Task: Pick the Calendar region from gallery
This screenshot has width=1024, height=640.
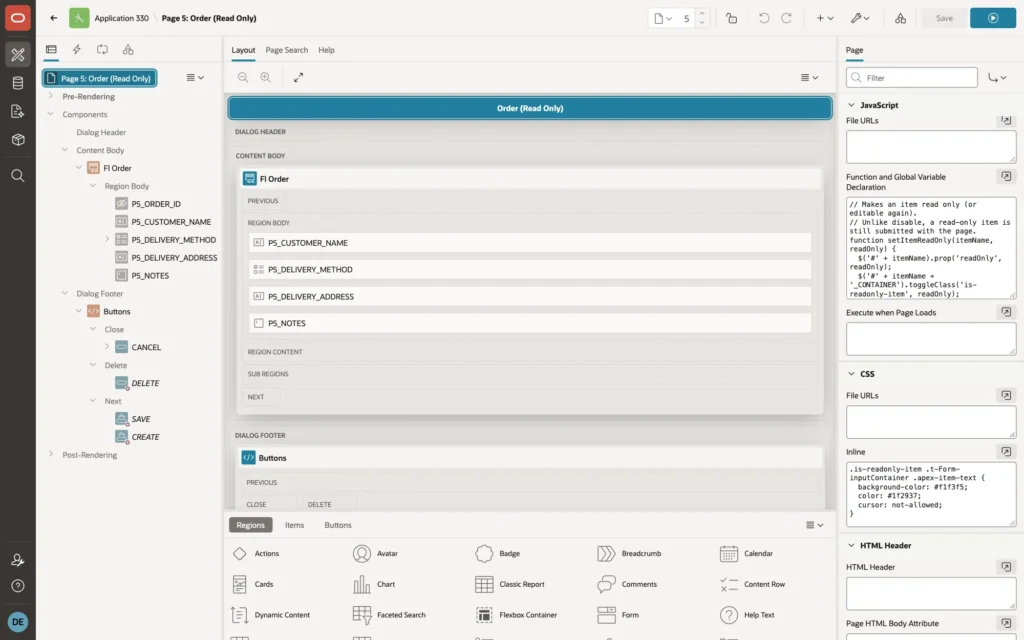Action: (x=746, y=553)
